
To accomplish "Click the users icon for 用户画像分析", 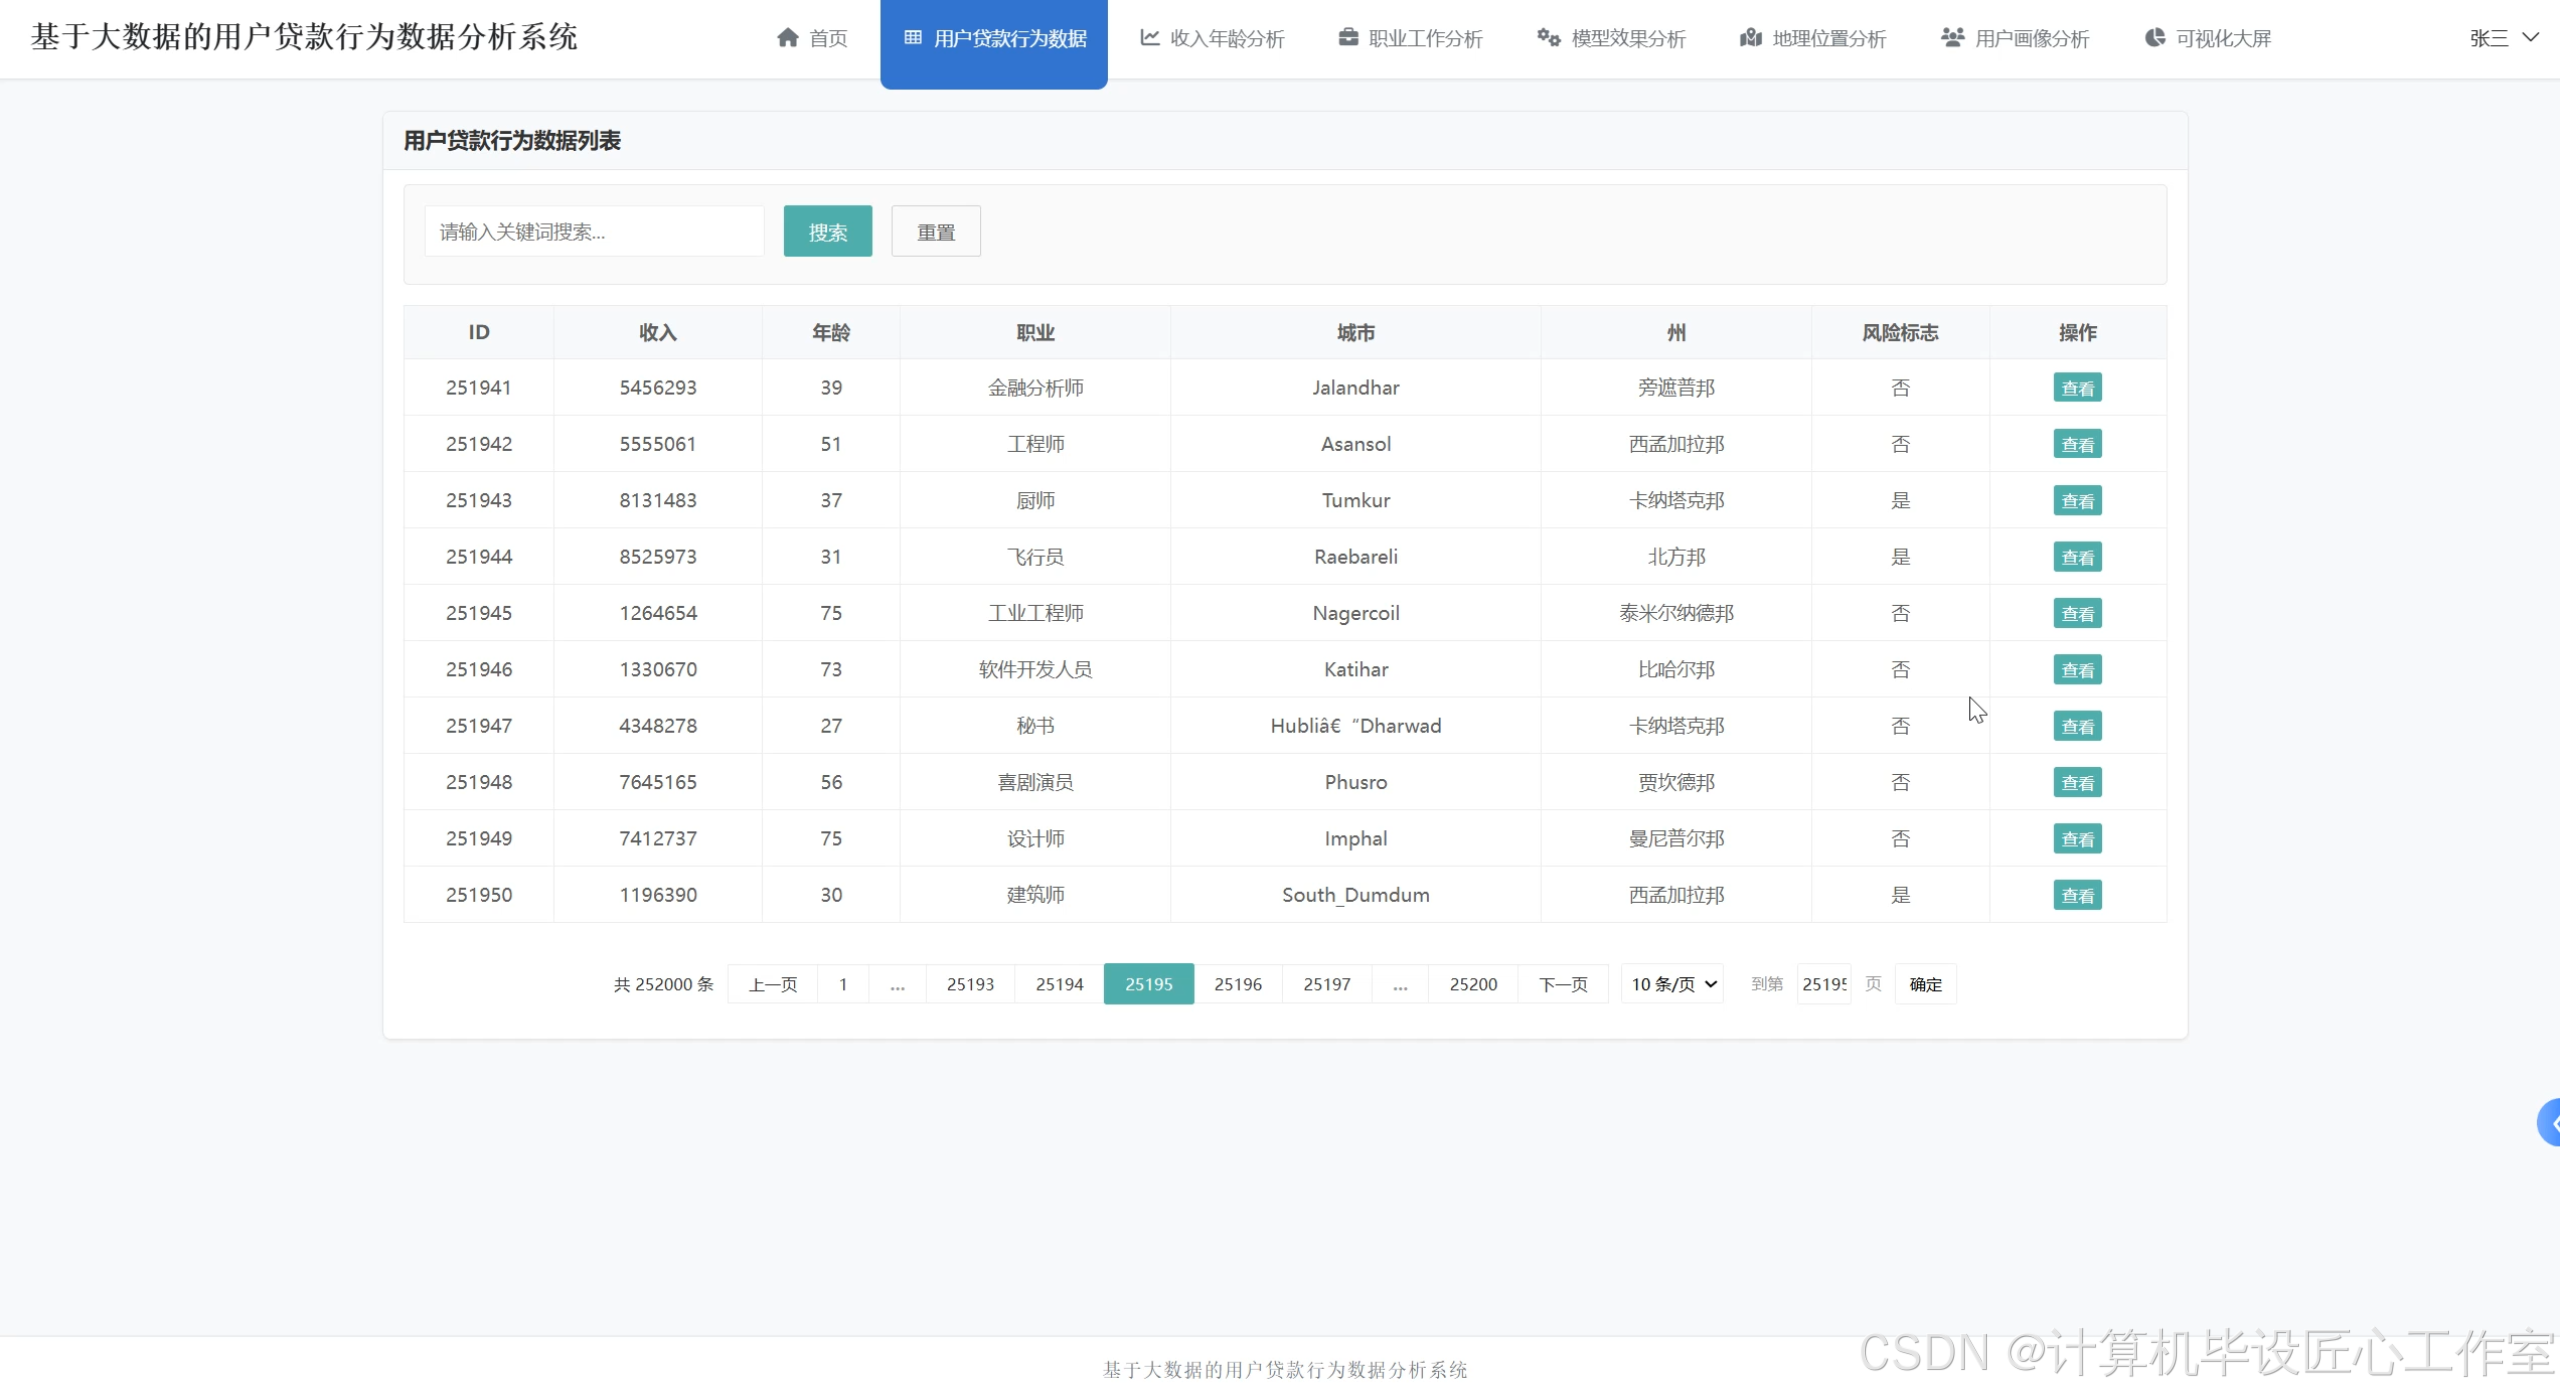I will 1953,38.
